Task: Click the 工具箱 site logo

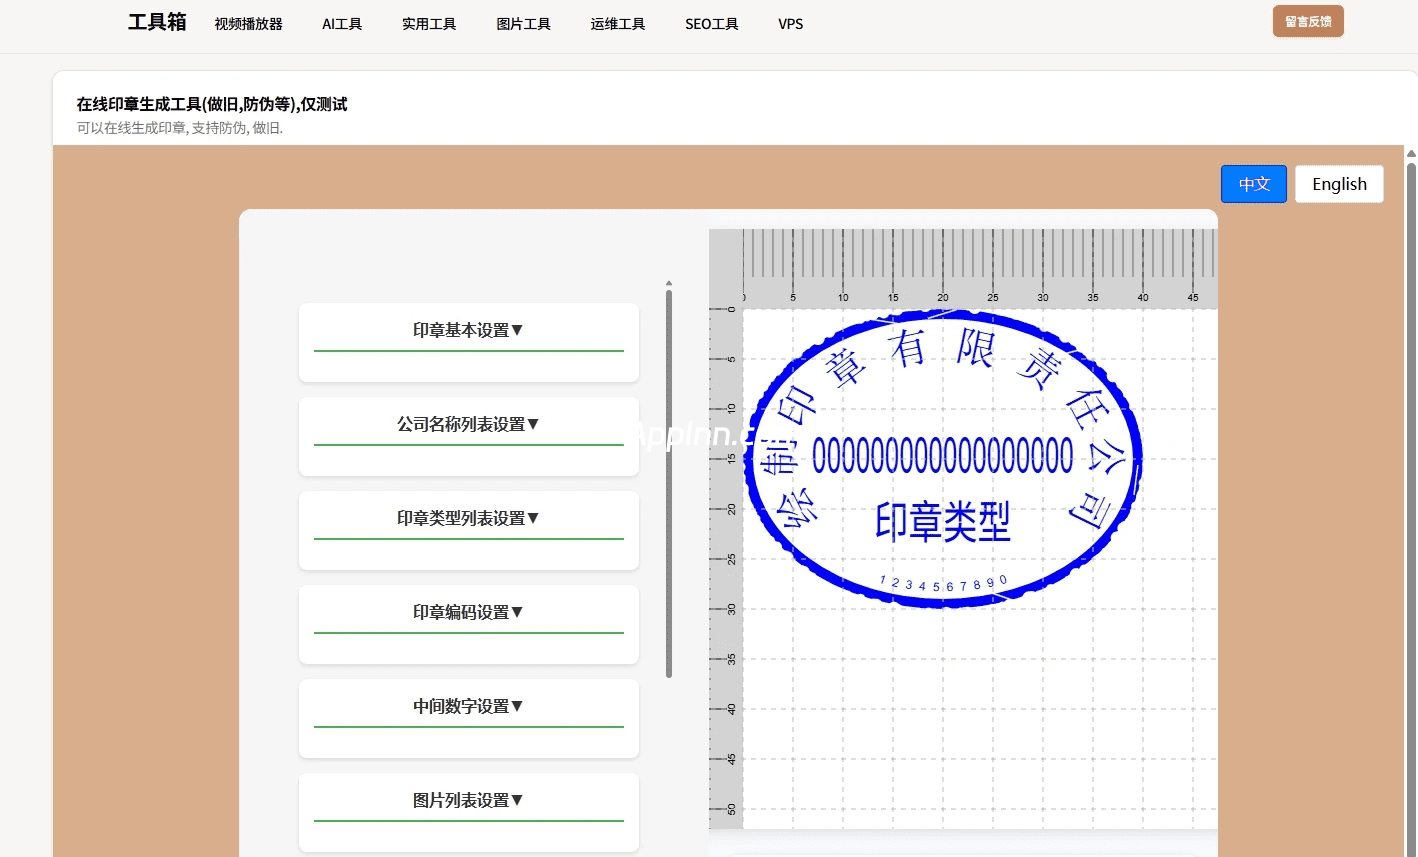Action: (157, 23)
